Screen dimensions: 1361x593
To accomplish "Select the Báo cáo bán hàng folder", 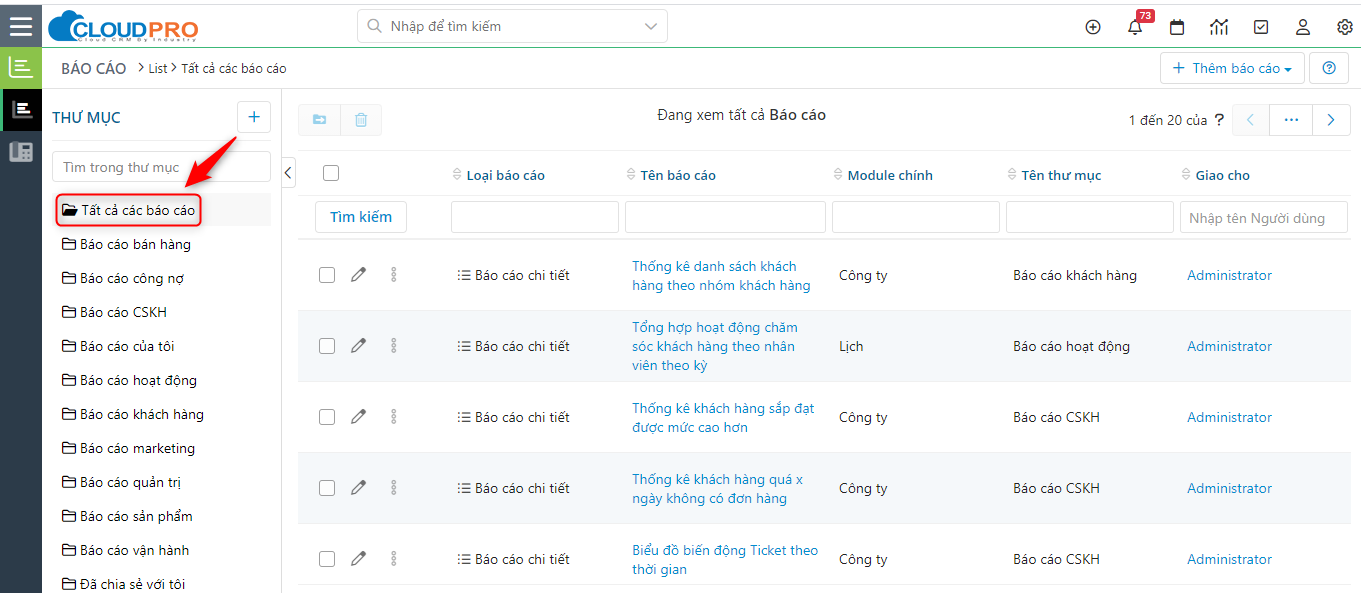I will point(134,244).
